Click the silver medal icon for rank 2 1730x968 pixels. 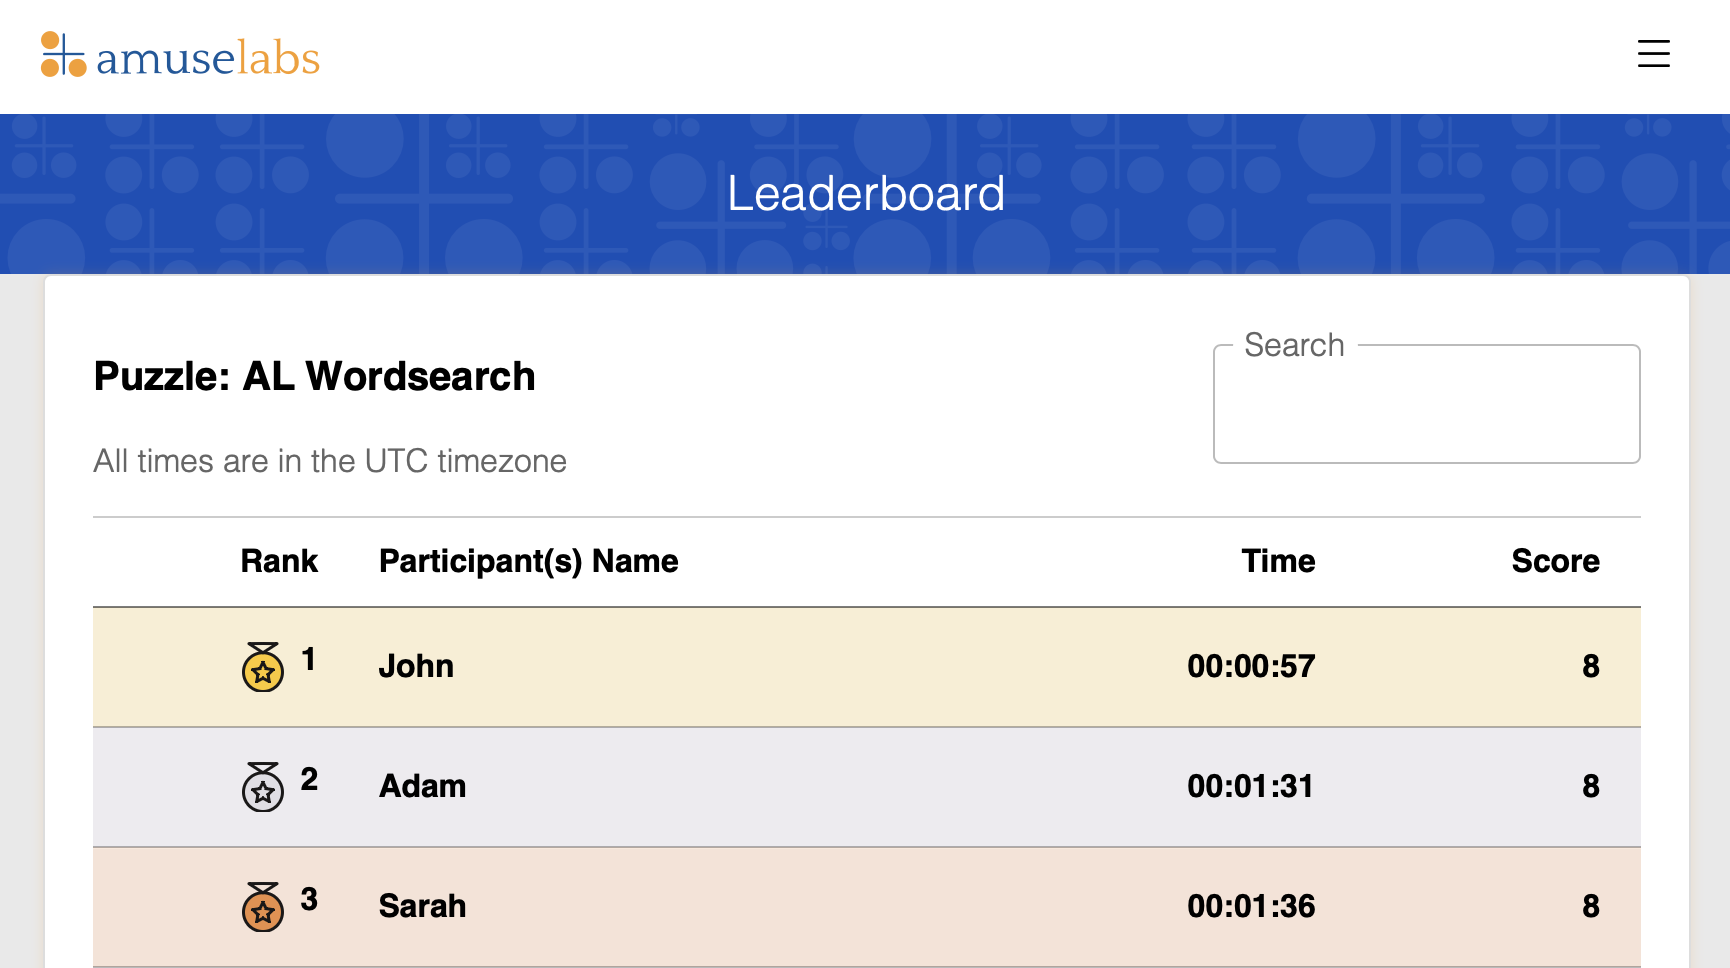[x=263, y=787]
